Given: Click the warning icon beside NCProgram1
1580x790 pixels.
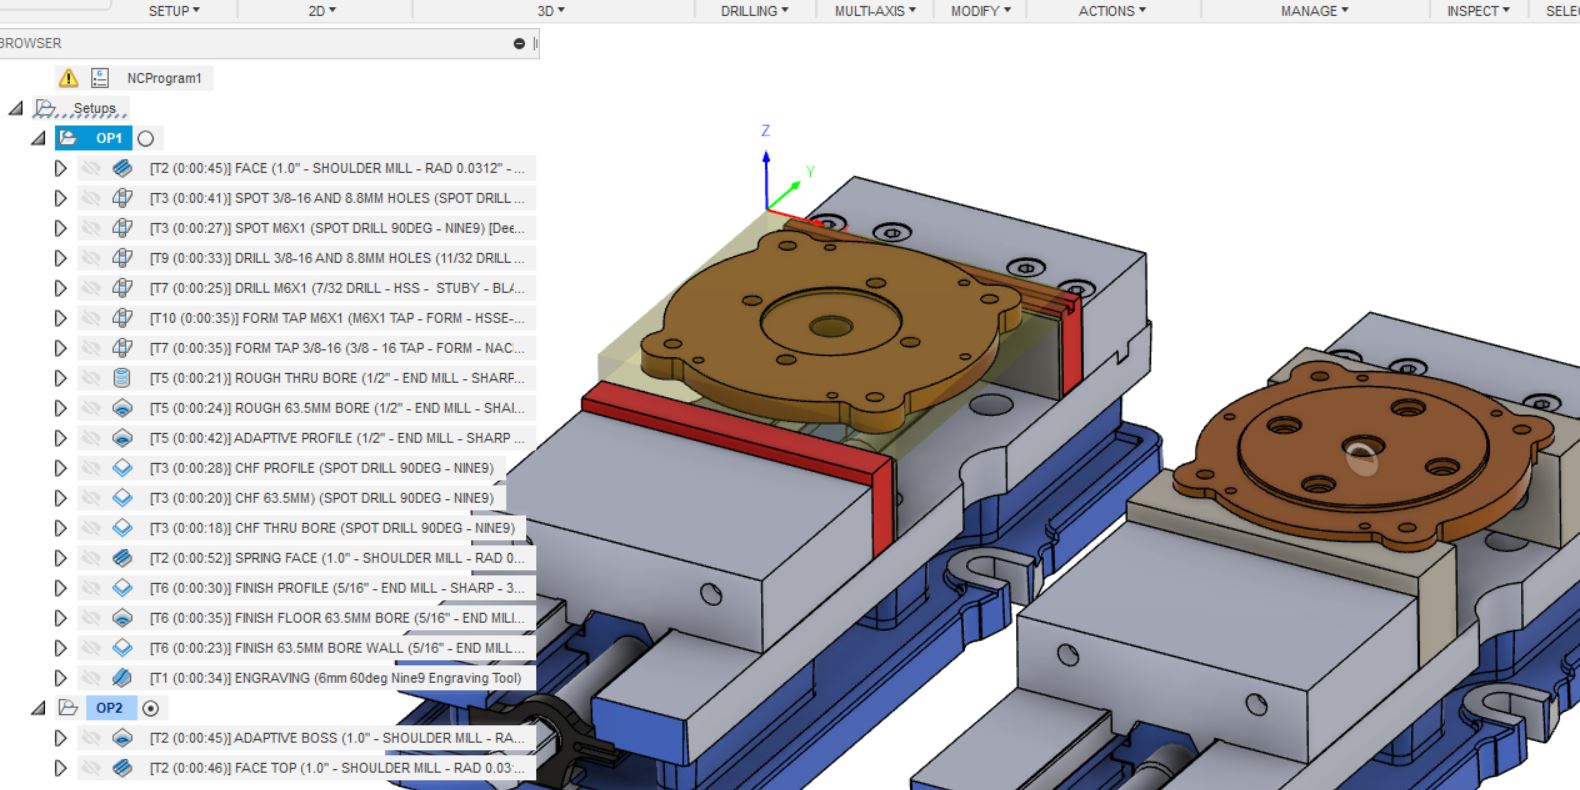Looking at the screenshot, I should [68, 78].
